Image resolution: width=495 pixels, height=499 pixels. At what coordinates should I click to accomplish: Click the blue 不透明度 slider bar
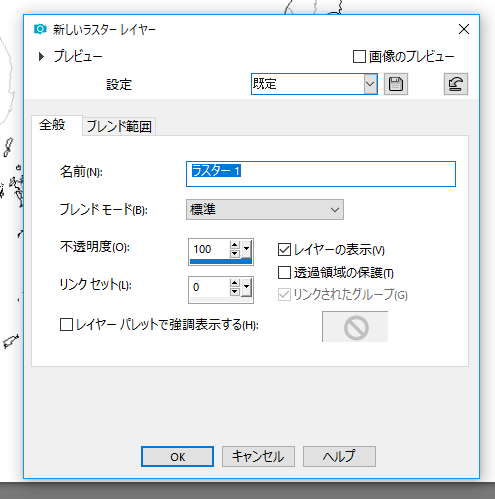click(221, 262)
